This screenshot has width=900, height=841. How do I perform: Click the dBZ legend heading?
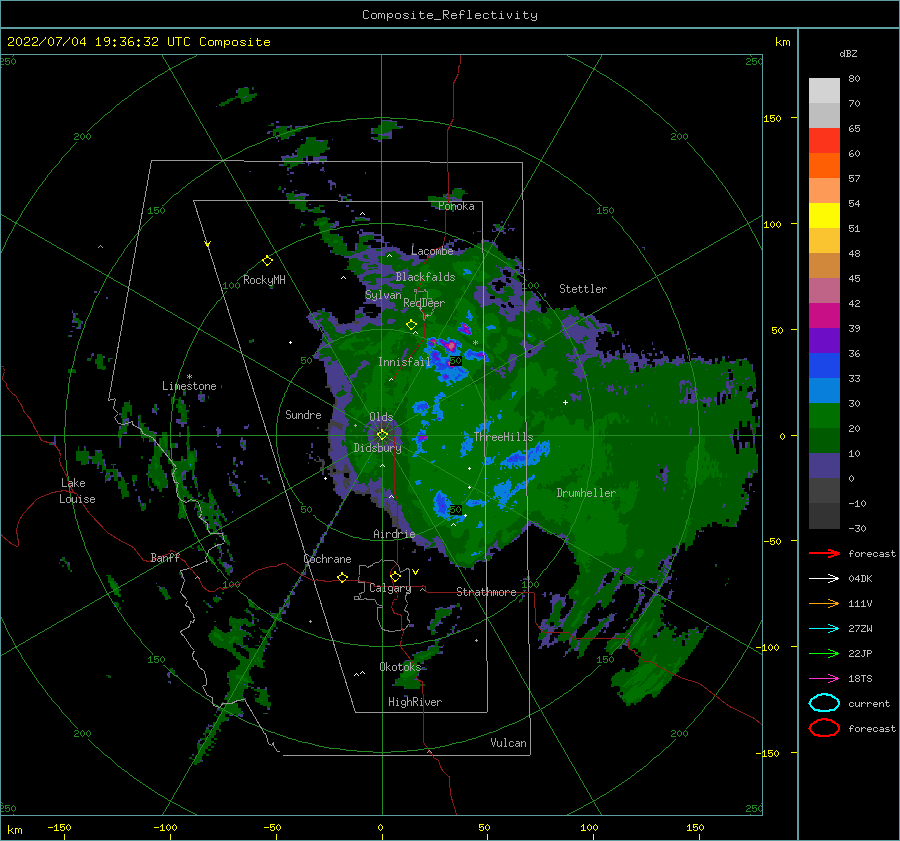tap(848, 53)
